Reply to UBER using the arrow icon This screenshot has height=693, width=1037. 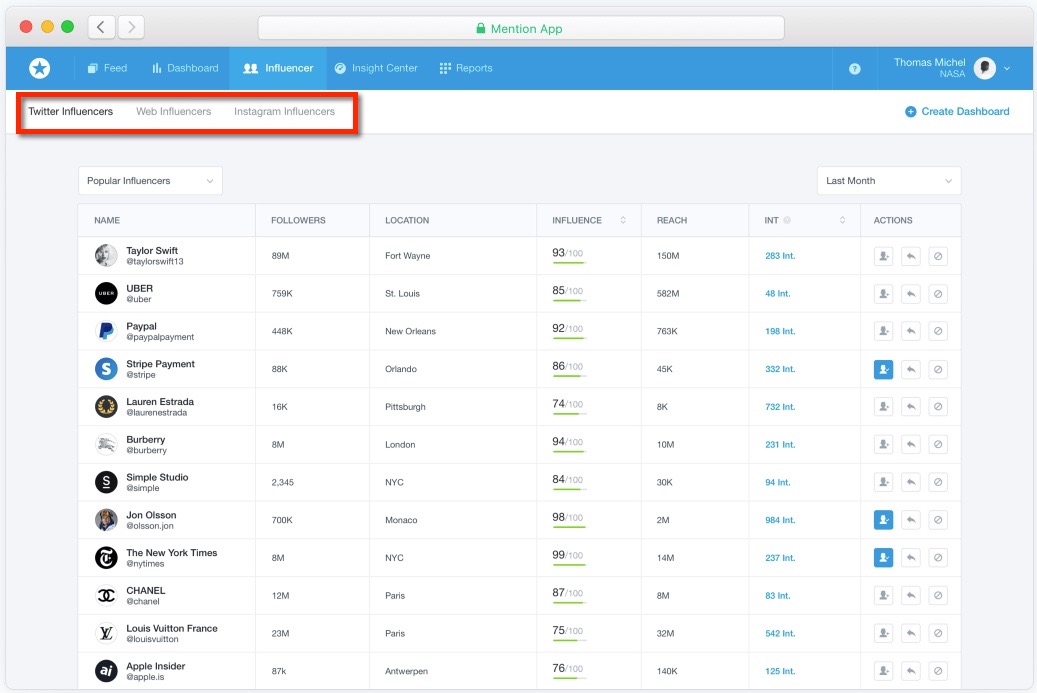(911, 294)
